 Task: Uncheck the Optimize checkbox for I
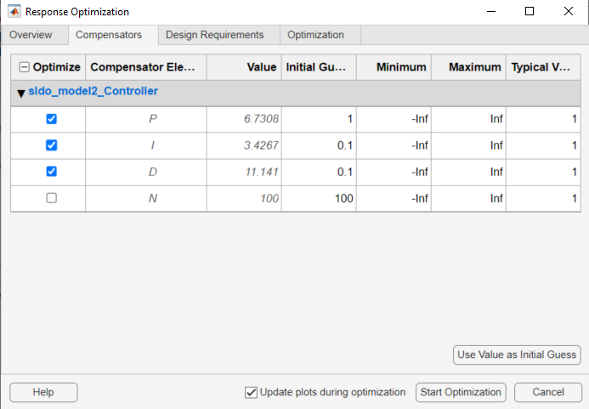click(x=51, y=145)
